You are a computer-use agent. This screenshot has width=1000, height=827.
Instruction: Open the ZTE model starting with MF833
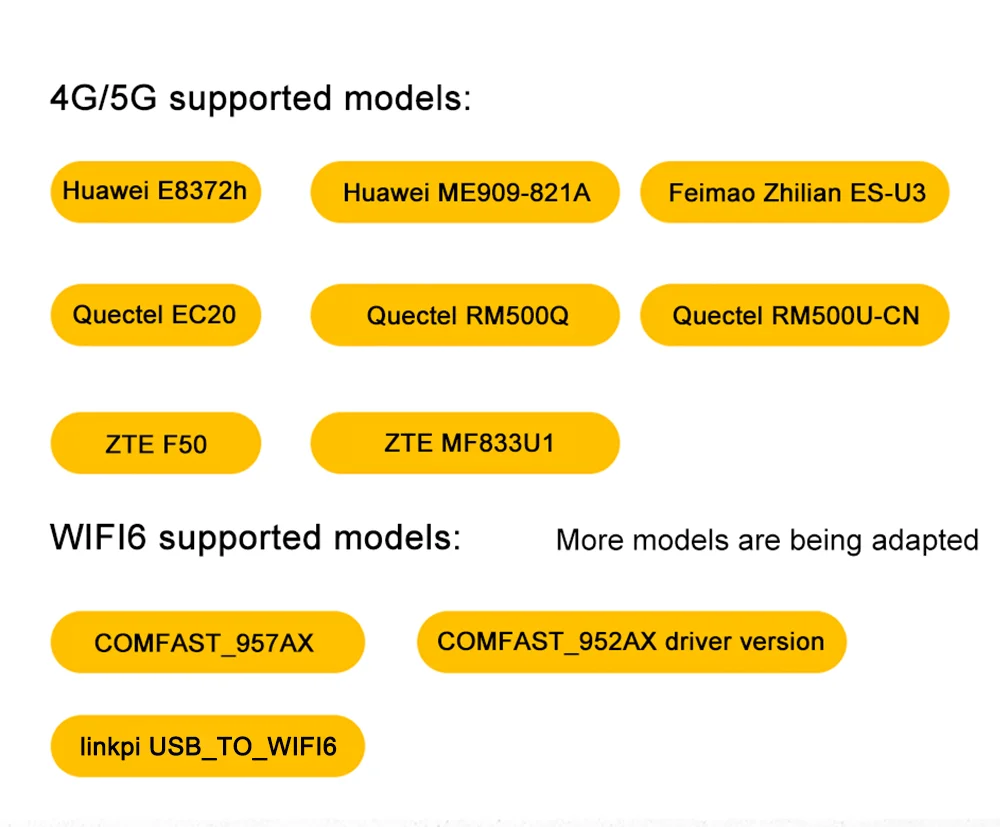coord(465,442)
